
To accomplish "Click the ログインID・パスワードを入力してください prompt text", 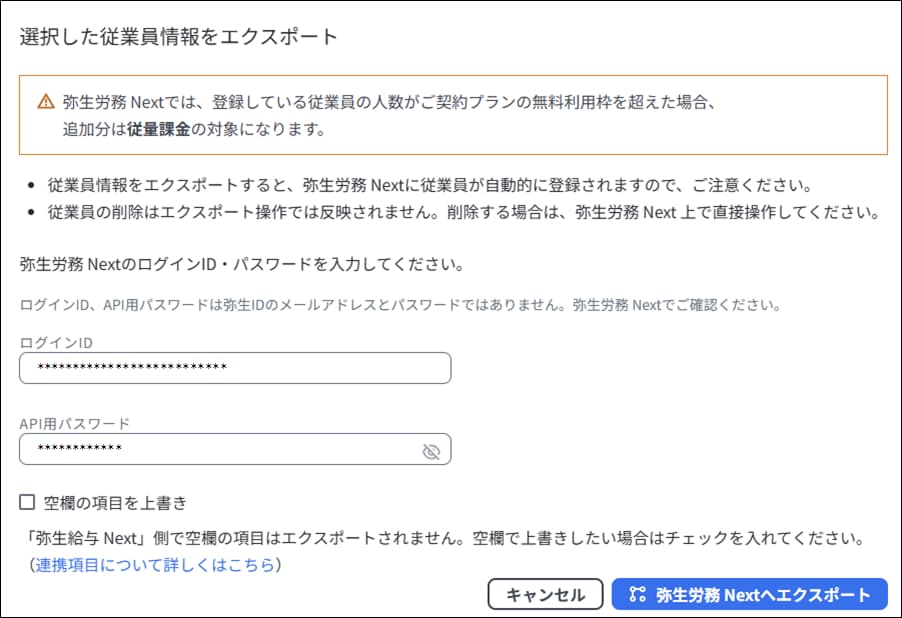I will click(x=244, y=266).
